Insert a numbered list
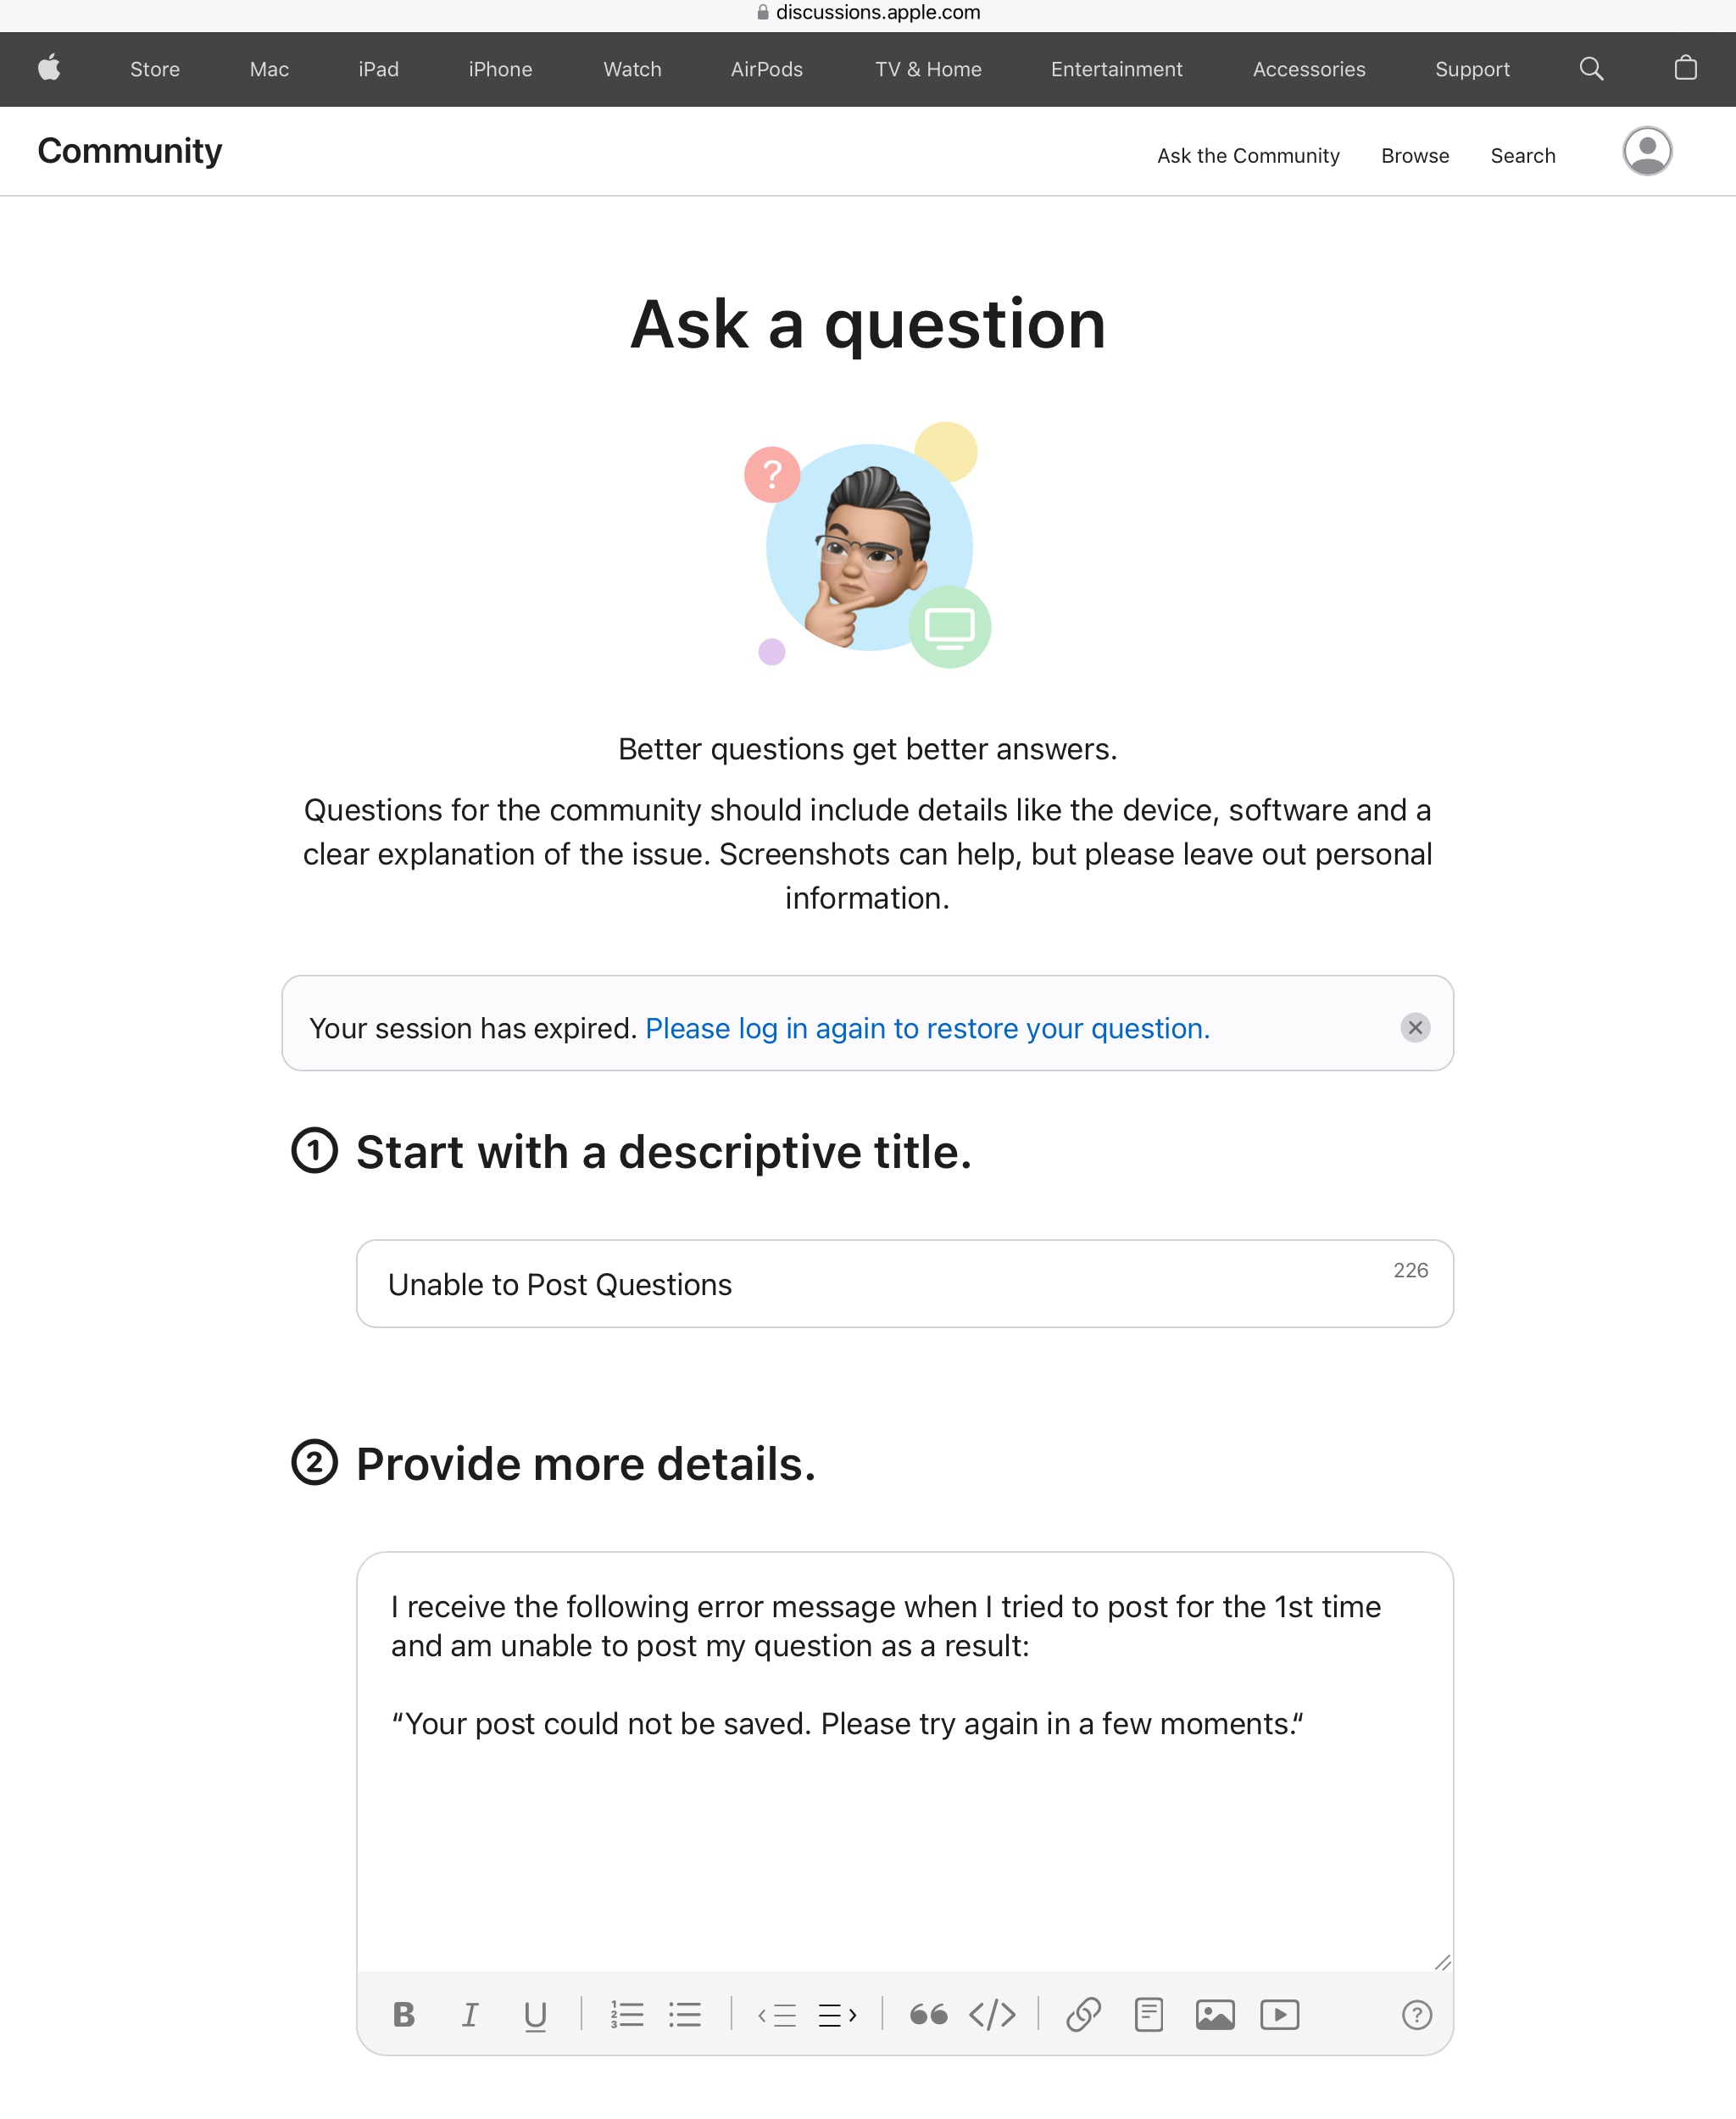This screenshot has height=2119, width=1736. click(627, 2014)
